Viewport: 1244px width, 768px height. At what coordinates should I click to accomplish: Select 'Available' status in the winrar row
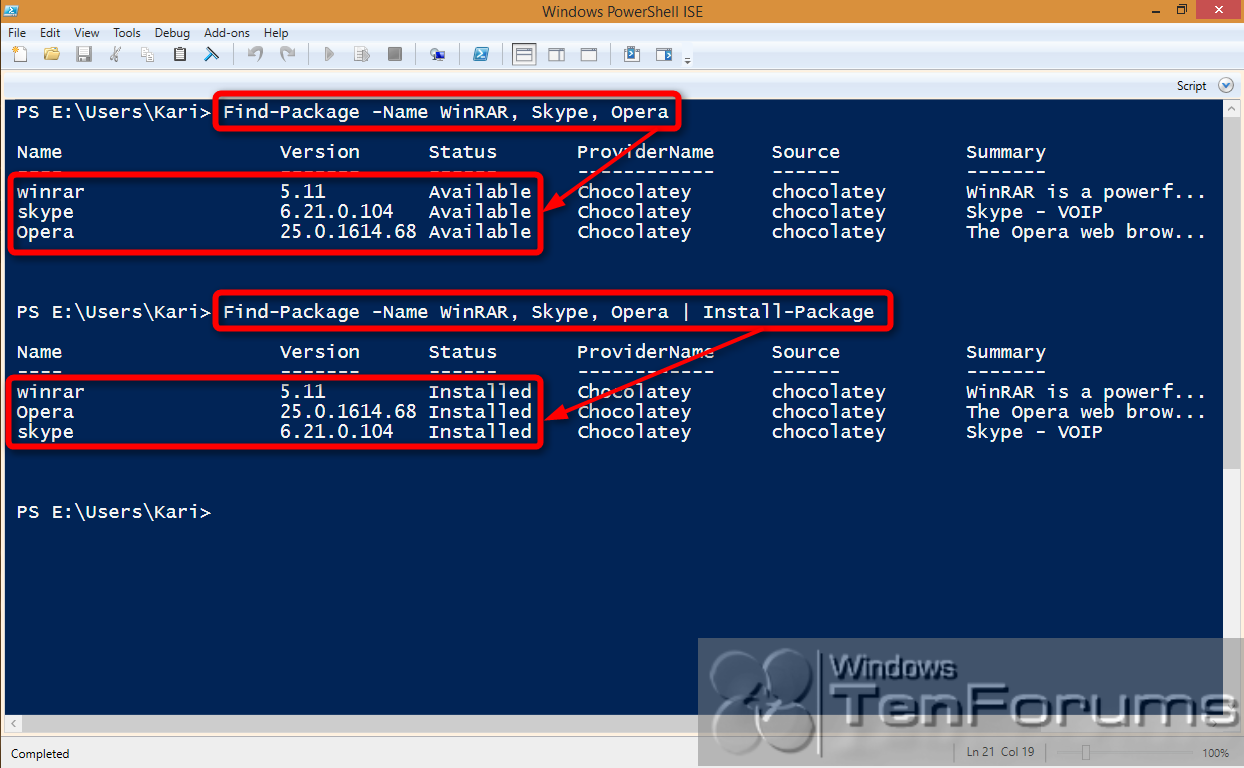coord(480,192)
